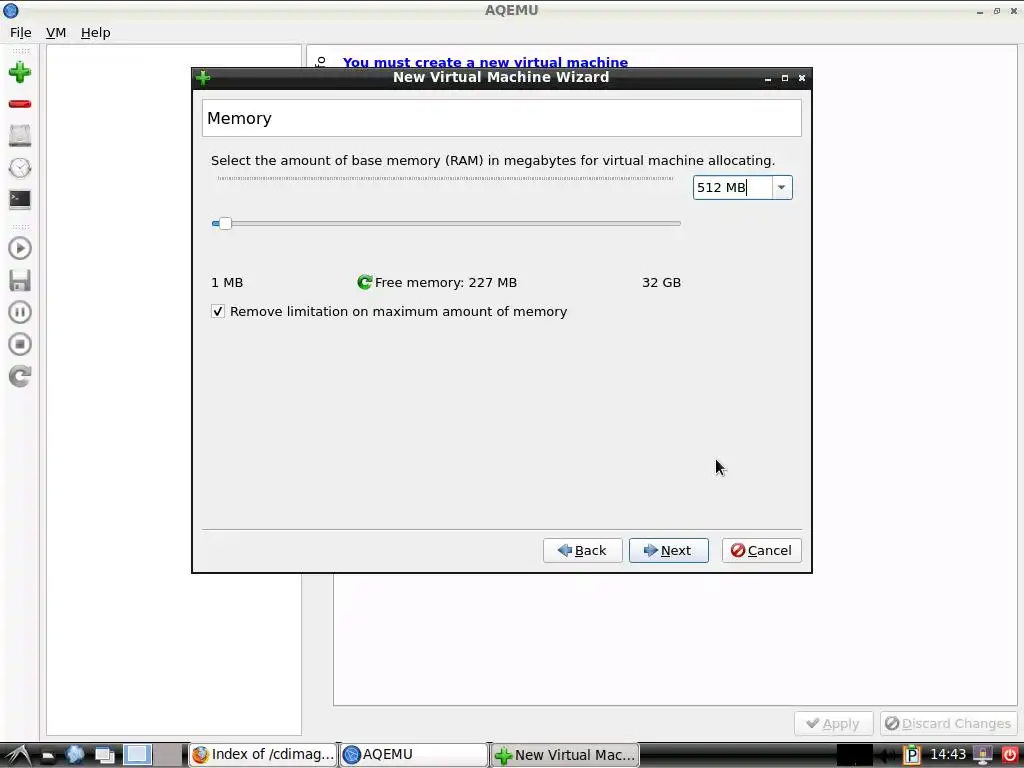Click the file manager icon in taskbar
The width and height of the screenshot is (1024, 768).
[x=48, y=756]
